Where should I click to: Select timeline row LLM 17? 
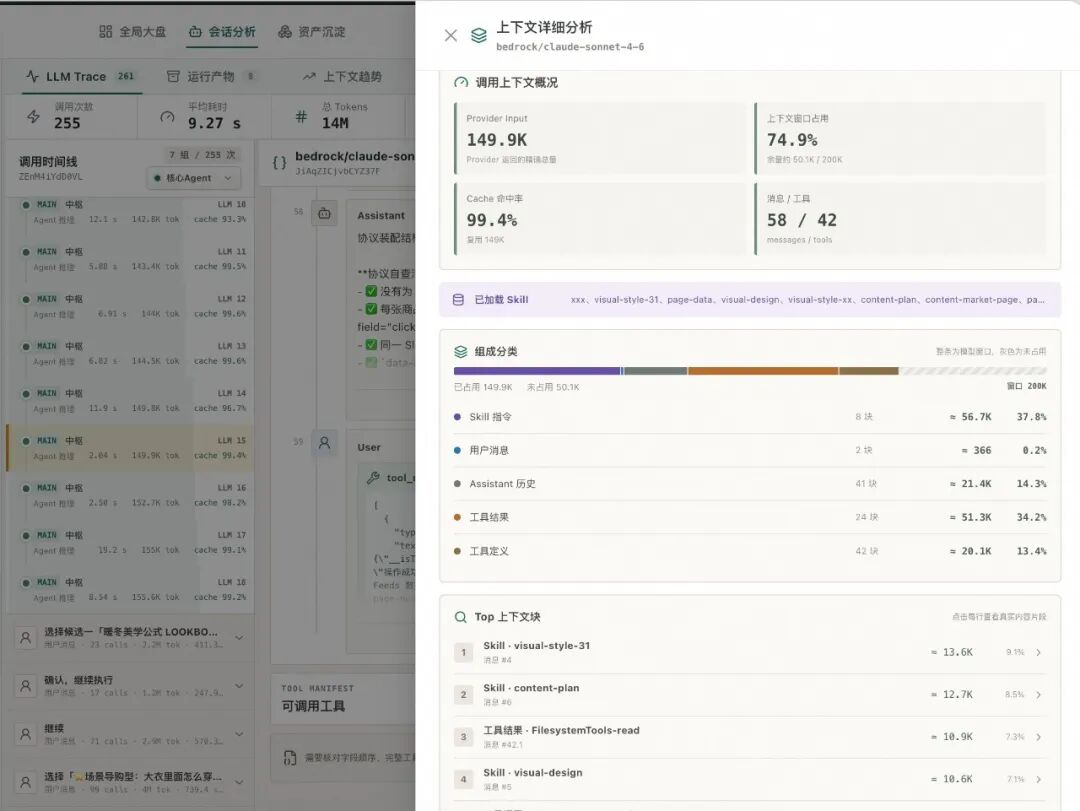click(x=129, y=542)
